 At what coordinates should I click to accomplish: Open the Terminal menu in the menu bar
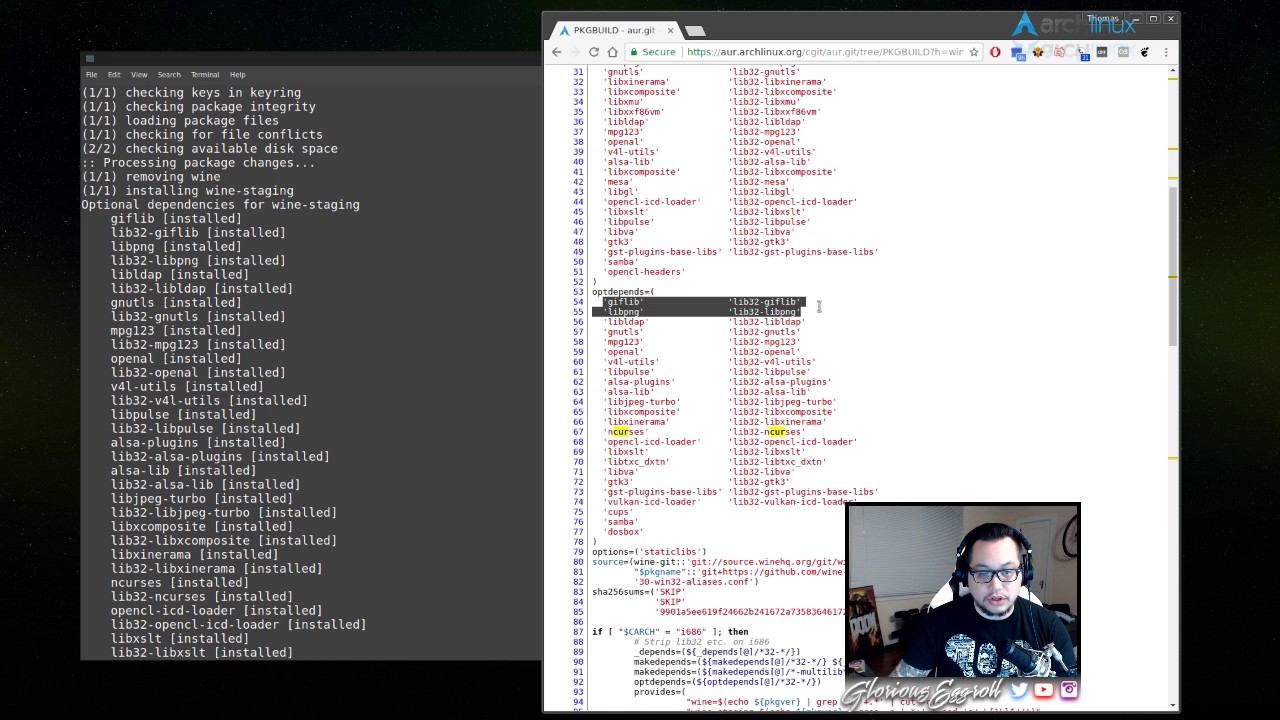click(x=205, y=75)
